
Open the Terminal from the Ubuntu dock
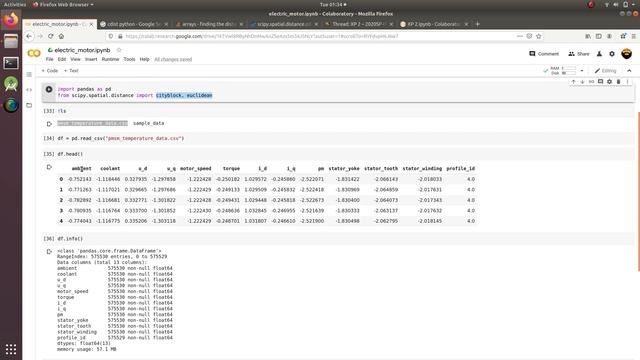[x=11, y=63]
